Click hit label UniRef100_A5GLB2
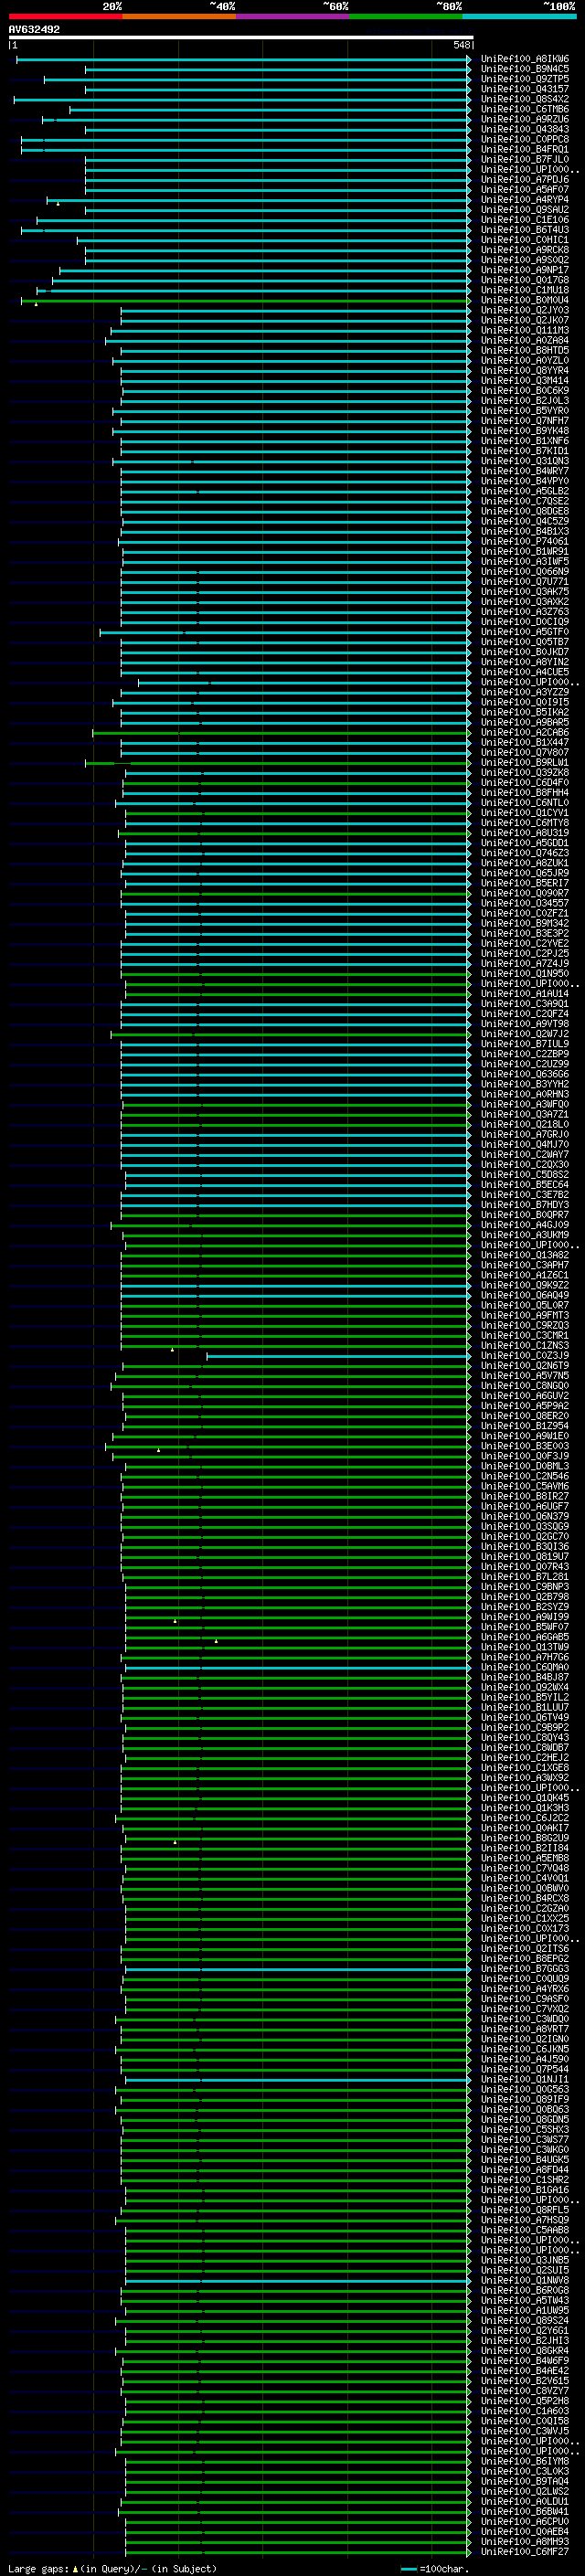 (525, 491)
